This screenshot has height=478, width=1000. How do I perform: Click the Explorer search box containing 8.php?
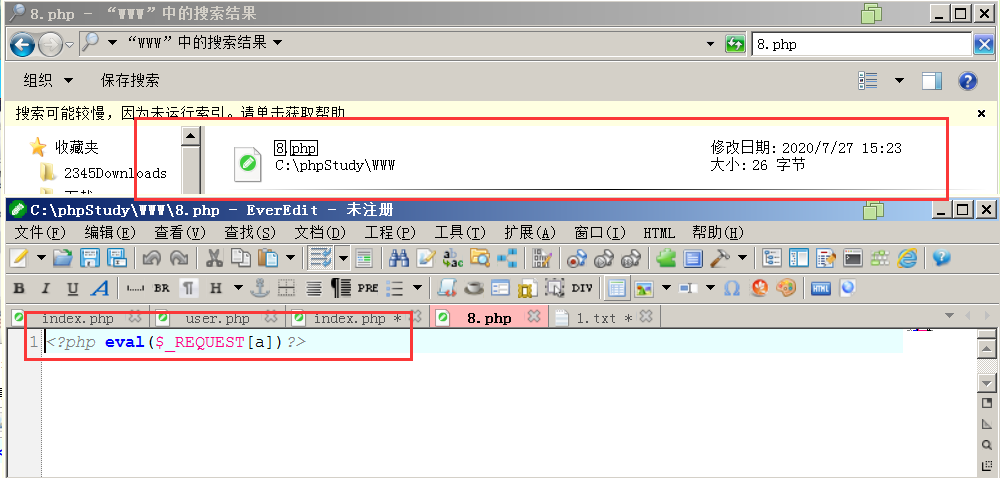pyautogui.click(x=862, y=44)
